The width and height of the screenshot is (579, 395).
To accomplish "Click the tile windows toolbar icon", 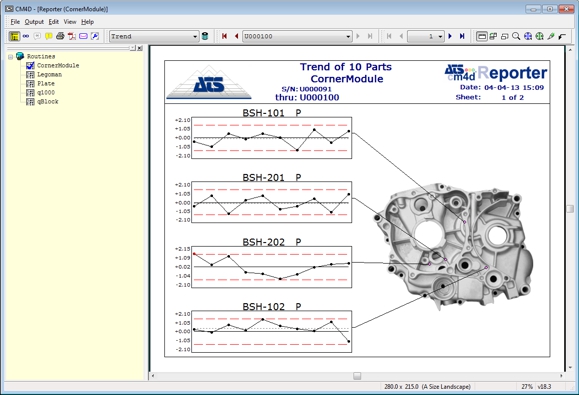I will coord(493,36).
